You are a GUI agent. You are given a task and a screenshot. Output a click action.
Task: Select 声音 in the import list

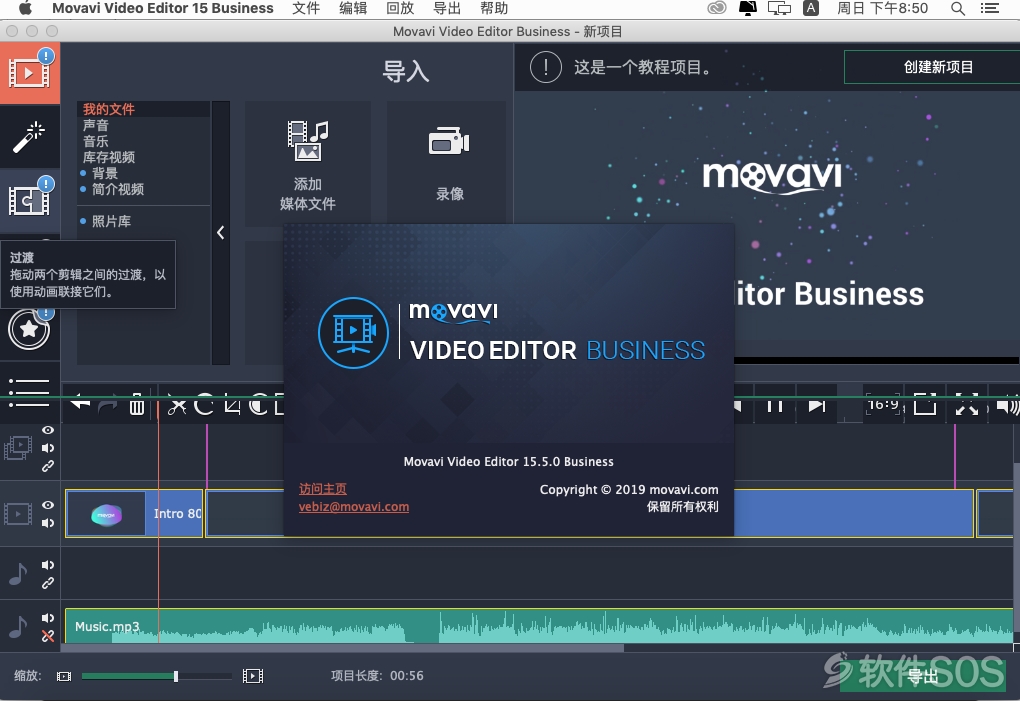[96, 125]
